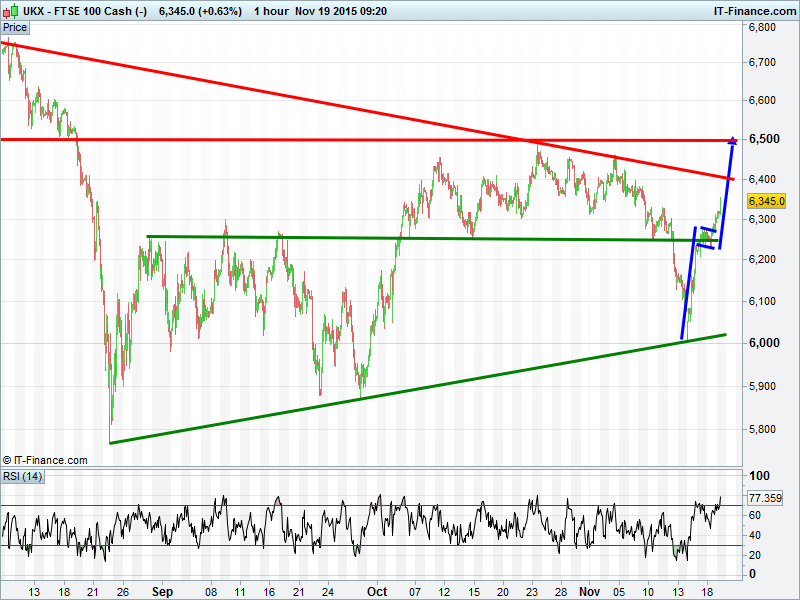Viewport: 800px width, 600px height.
Task: Click the RSI value tag 77.359
Action: [x=765, y=497]
